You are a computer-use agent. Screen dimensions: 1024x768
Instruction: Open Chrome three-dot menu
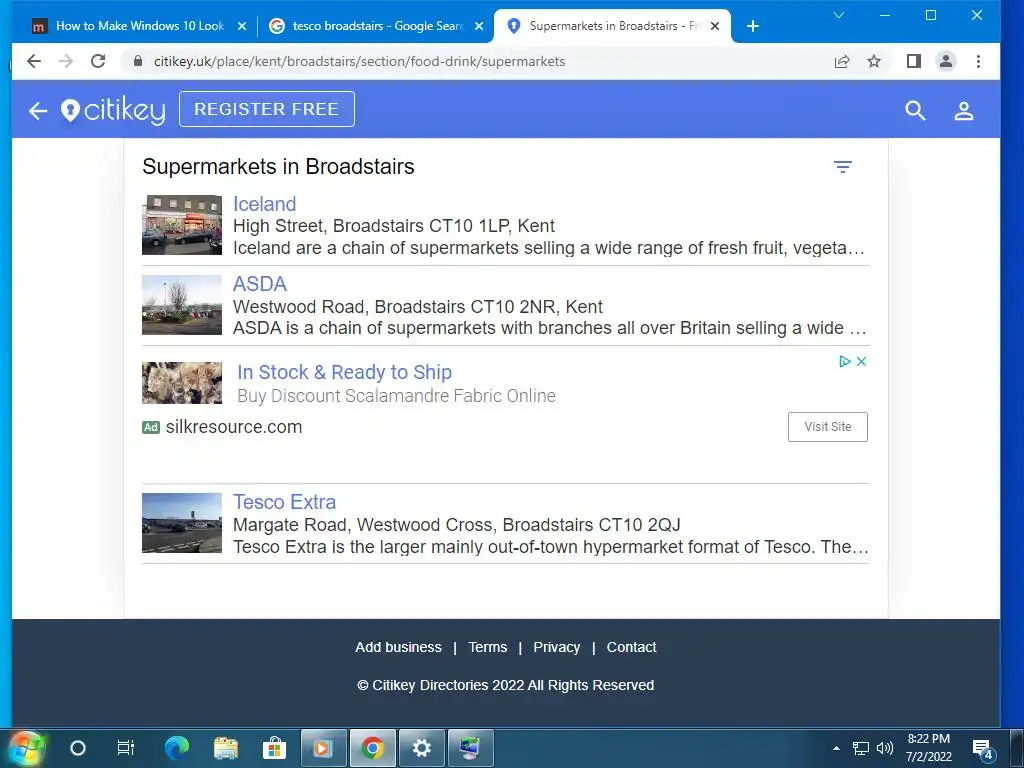(x=978, y=61)
